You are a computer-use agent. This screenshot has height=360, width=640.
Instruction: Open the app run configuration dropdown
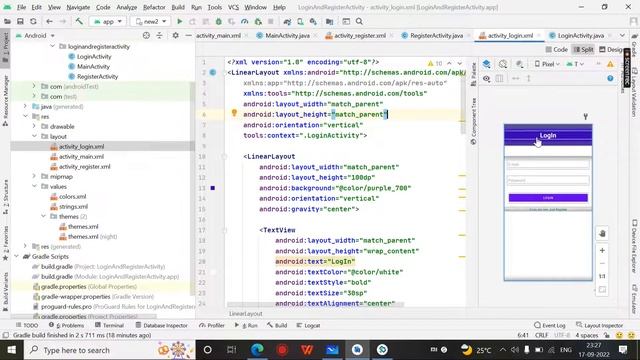tap(108, 21)
